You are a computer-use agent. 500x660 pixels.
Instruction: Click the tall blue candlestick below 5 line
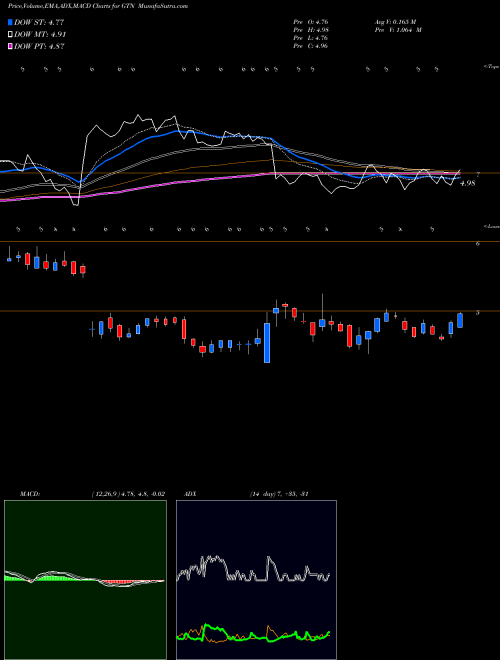[x=267, y=343]
